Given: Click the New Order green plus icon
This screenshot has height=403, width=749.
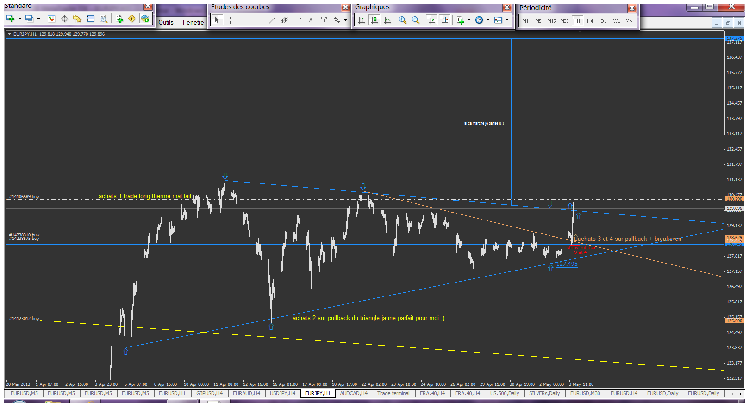Looking at the screenshot, I should coord(119,19).
